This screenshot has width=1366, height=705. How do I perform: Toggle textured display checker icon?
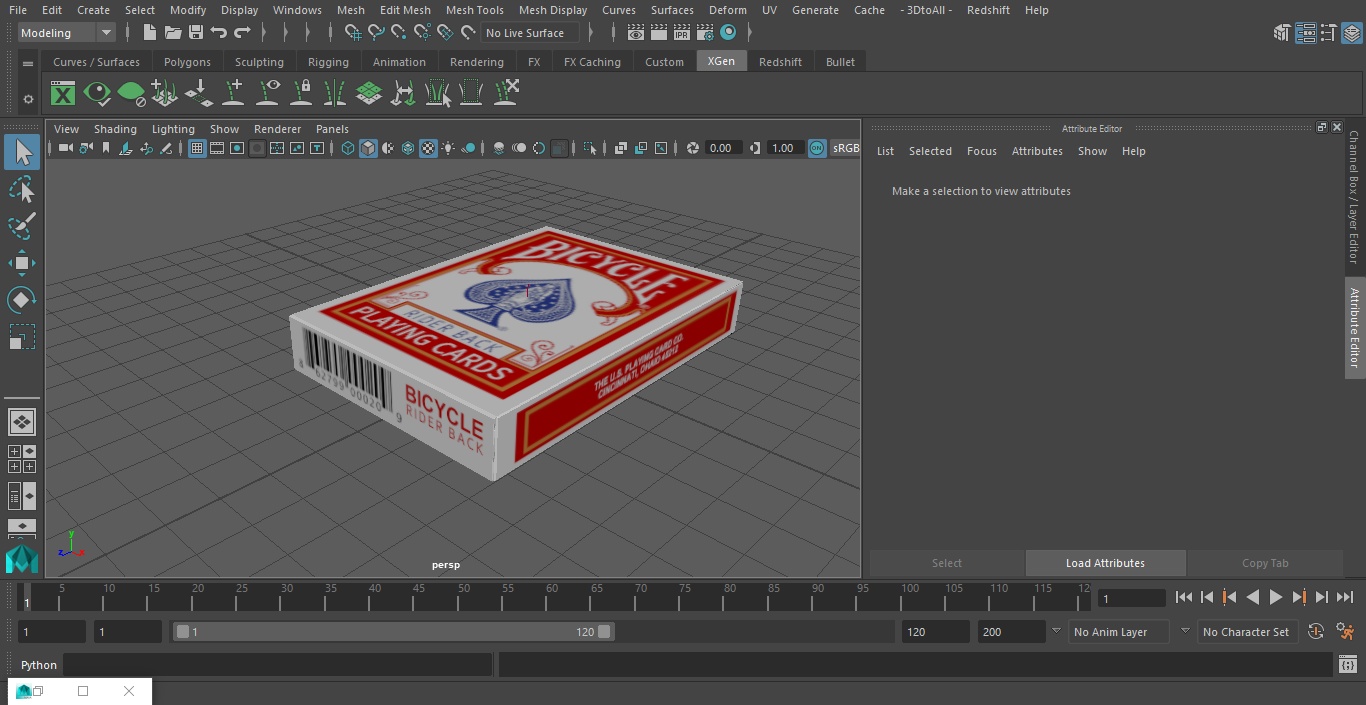pyautogui.click(x=428, y=148)
